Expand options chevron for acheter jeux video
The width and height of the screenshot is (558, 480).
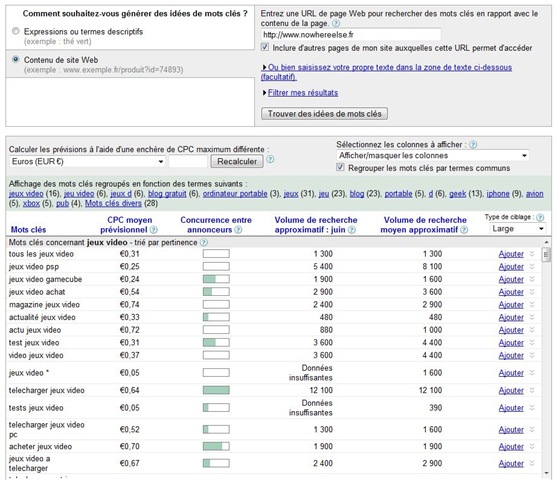click(532, 446)
